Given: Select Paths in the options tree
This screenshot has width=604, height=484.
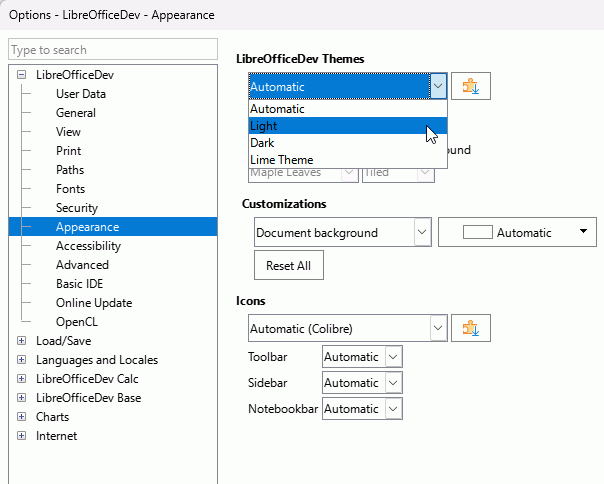Looking at the screenshot, I should coord(70,170).
